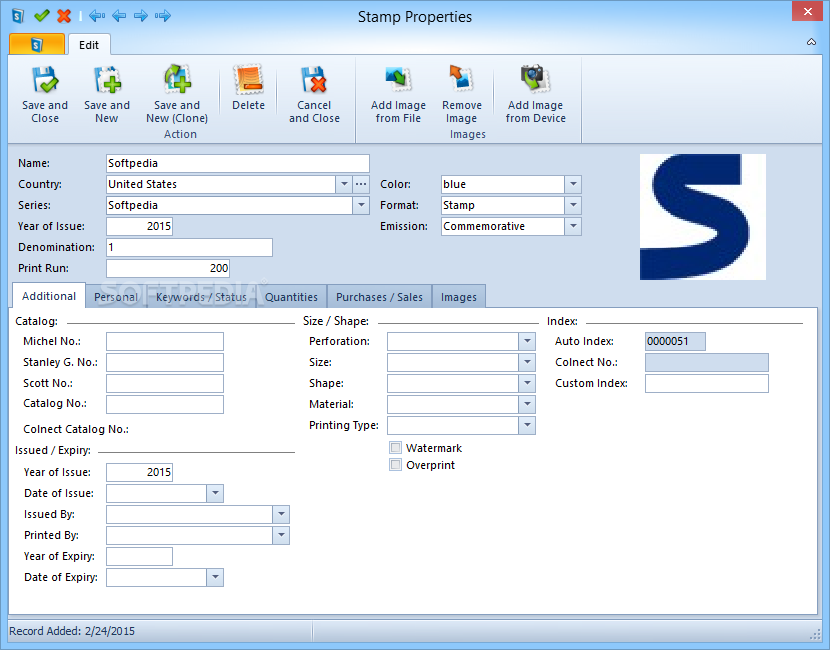Screen dimensions: 830x650
Task: Click the Remove Image icon
Action: pos(461,78)
